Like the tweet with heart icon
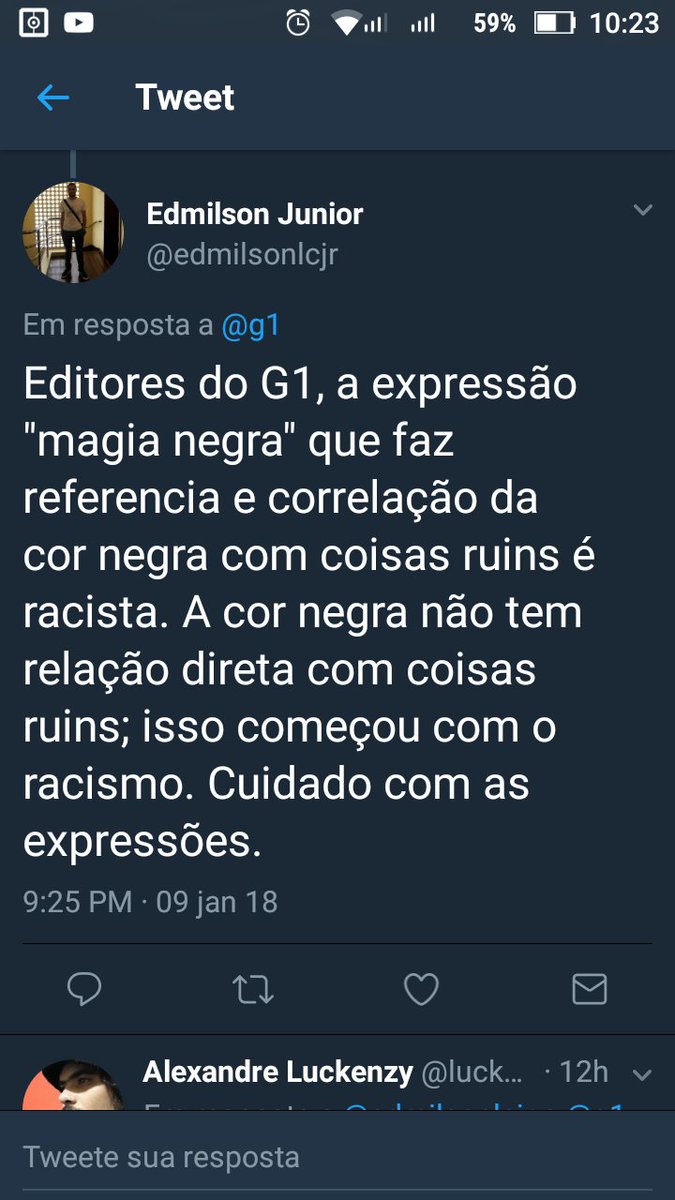The width and height of the screenshot is (675, 1200). click(x=421, y=989)
